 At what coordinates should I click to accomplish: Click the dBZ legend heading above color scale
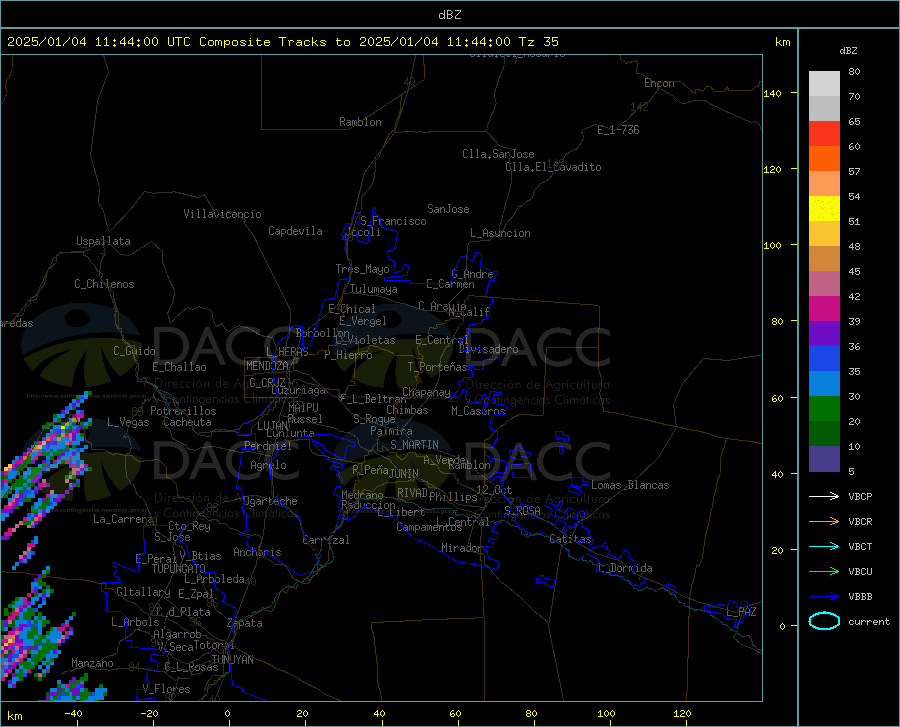coord(848,50)
